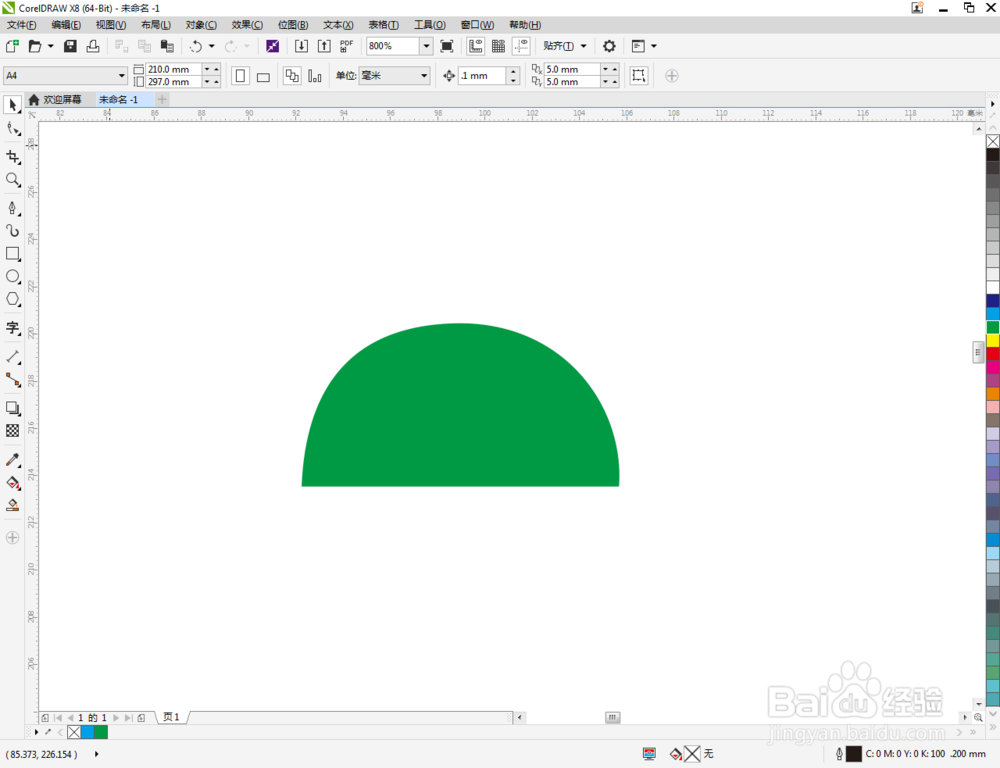Click the yellow swatch in color palette
Image resolution: width=1000 pixels, height=768 pixels.
[993, 341]
